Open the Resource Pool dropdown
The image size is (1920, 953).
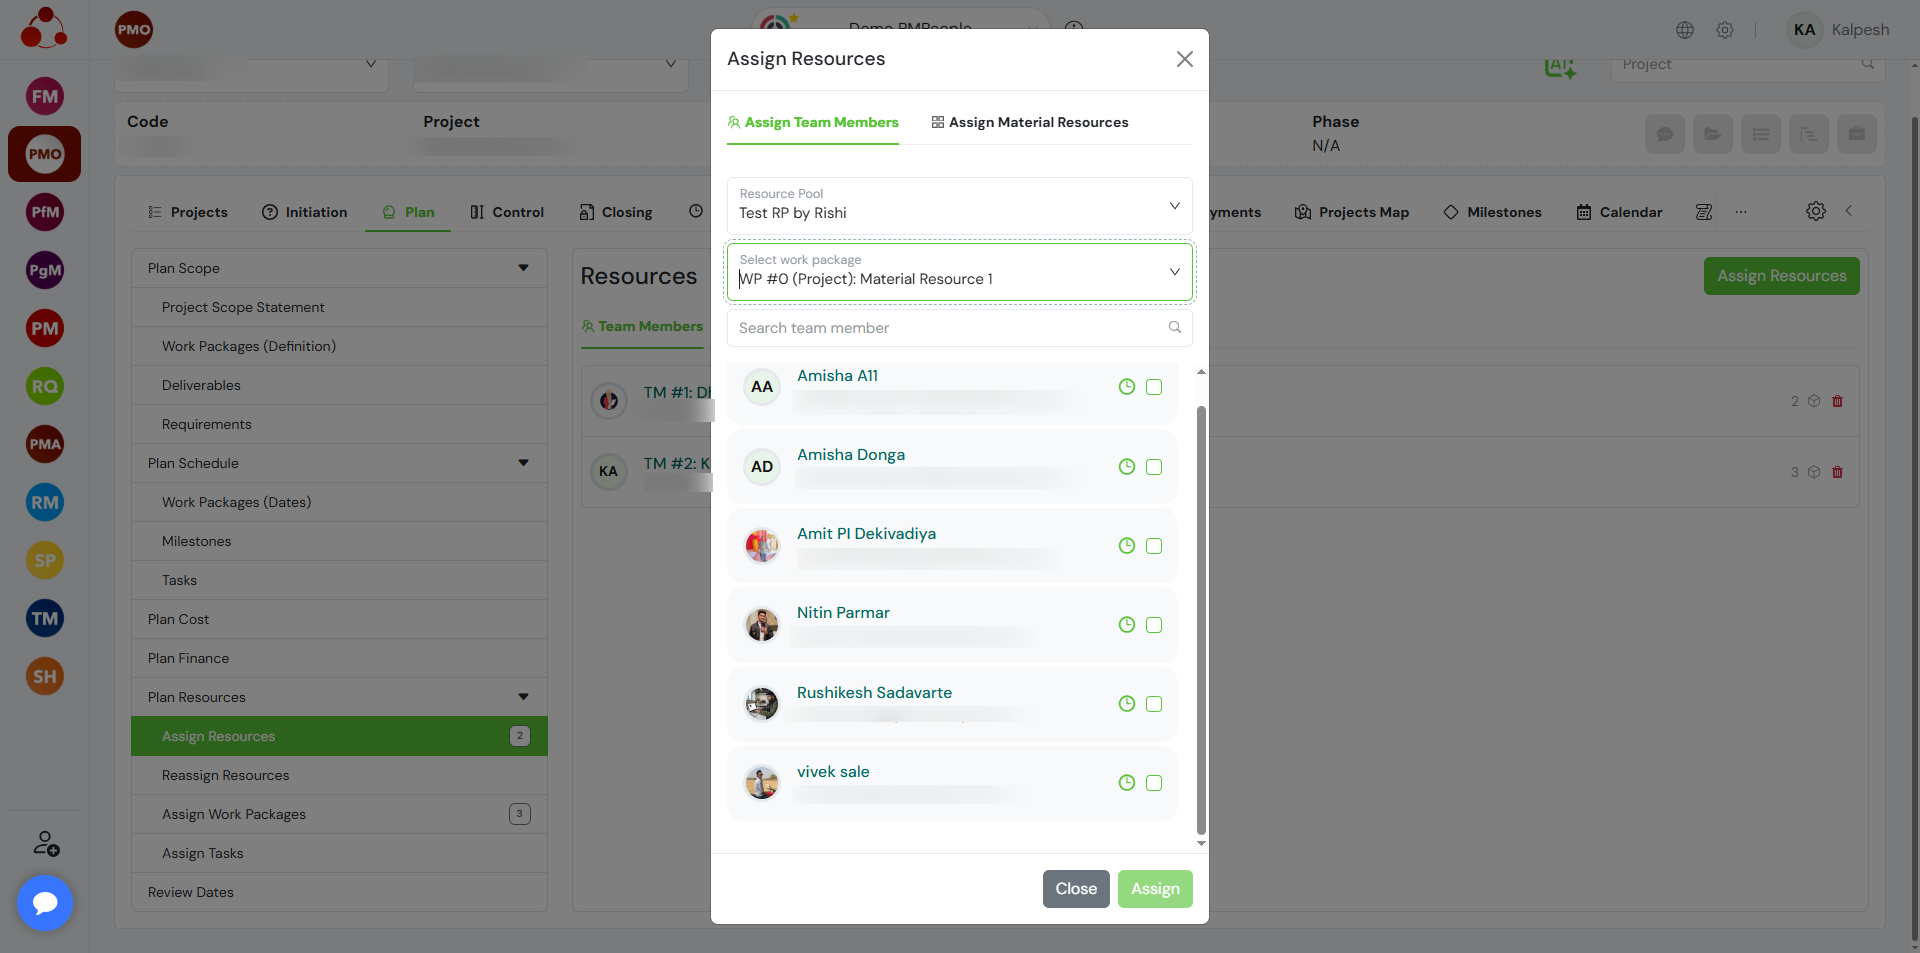pos(959,205)
